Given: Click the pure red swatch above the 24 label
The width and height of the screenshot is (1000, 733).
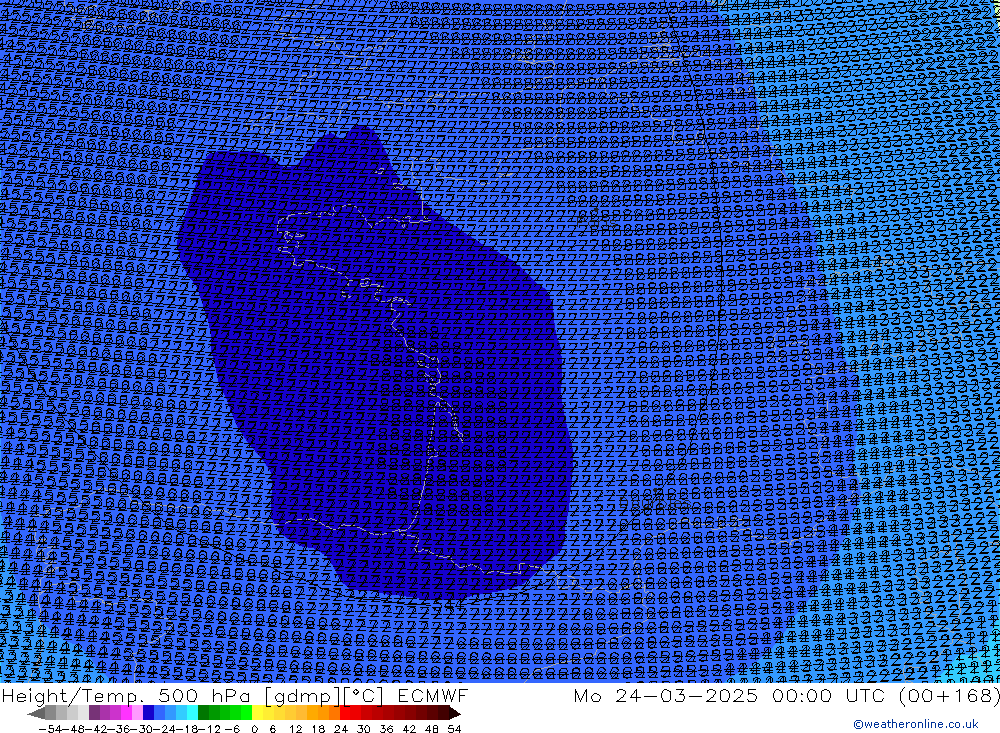Looking at the screenshot, I should click(345, 713).
